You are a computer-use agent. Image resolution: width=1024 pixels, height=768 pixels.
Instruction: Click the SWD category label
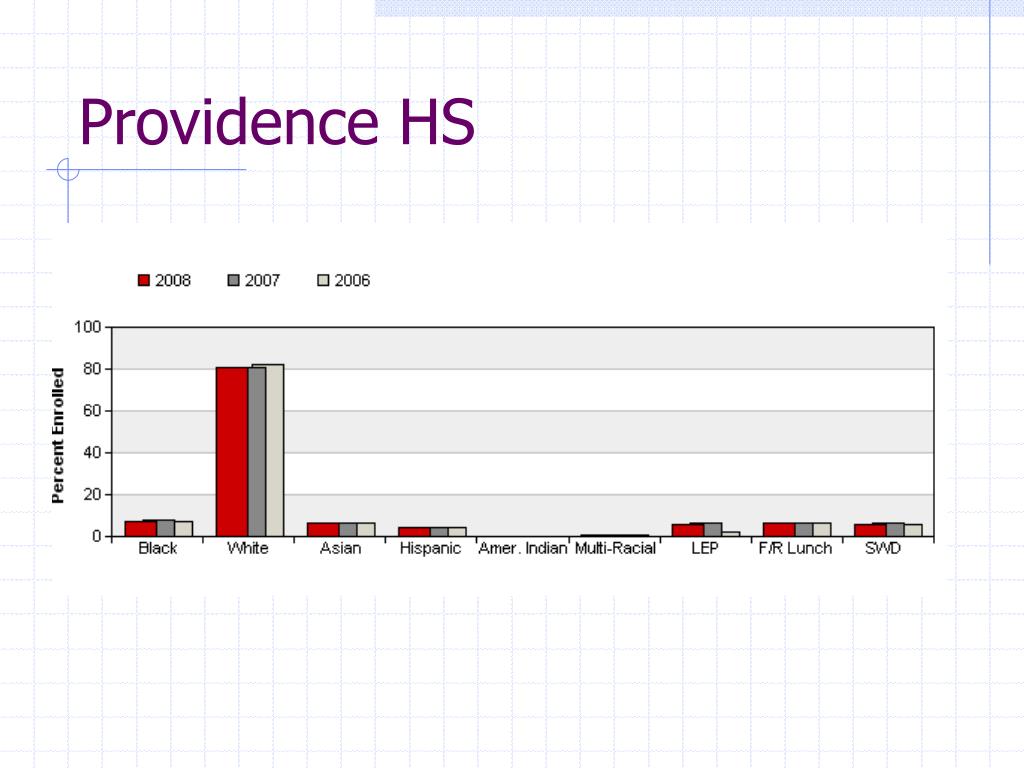[x=883, y=548]
